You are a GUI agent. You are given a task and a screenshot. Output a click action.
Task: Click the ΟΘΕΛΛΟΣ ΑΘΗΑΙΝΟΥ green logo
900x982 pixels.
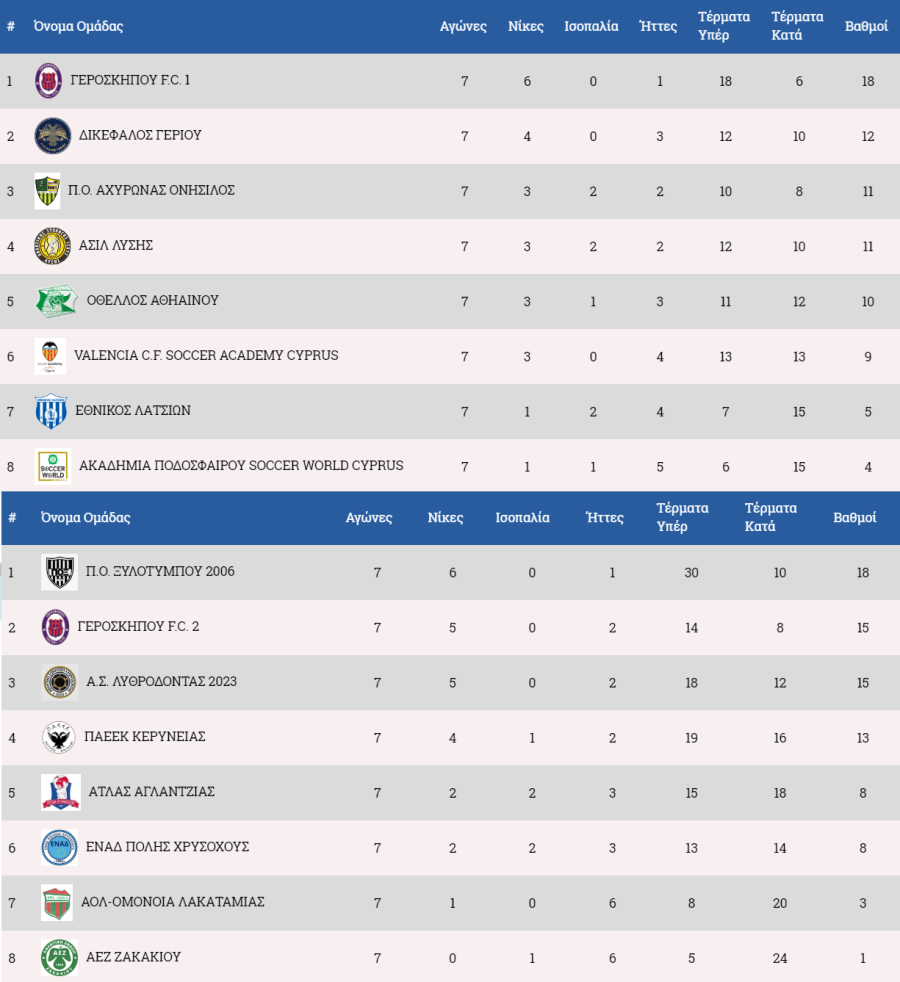[56, 301]
